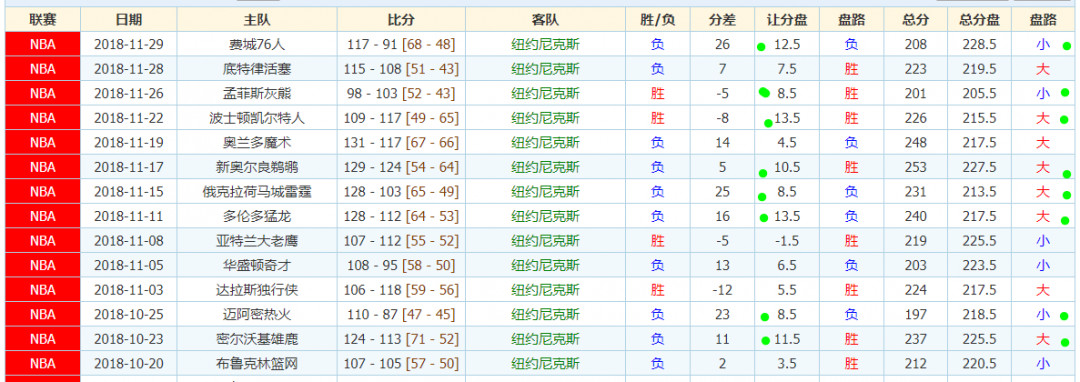Viewport: 1080px width, 382px height.
Task: Click home team 布鲁克林篮网
Action: pyautogui.click(x=257, y=363)
